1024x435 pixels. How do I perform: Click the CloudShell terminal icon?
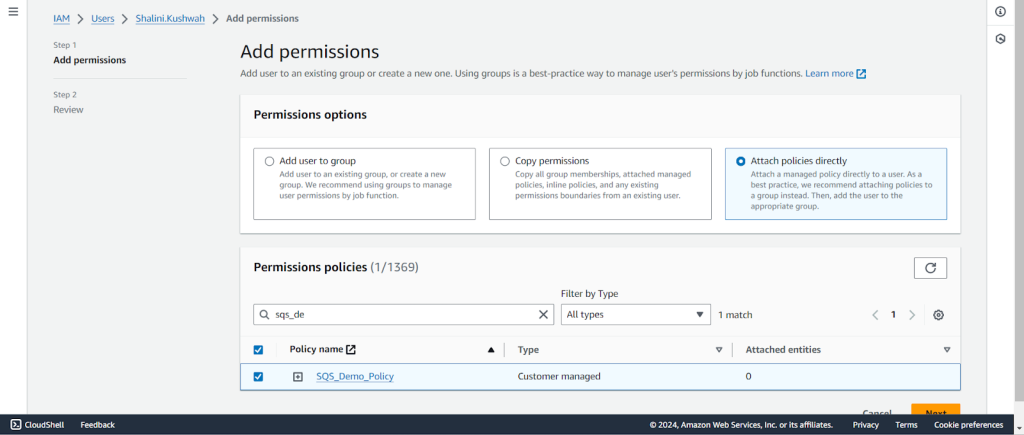click(x=16, y=425)
